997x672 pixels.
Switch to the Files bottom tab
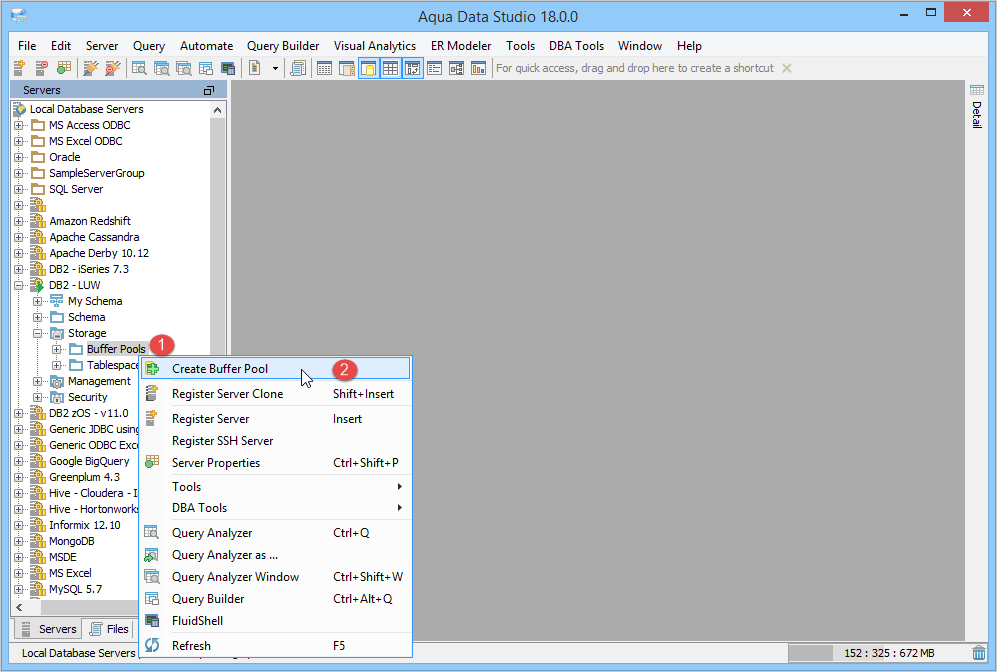pyautogui.click(x=109, y=629)
